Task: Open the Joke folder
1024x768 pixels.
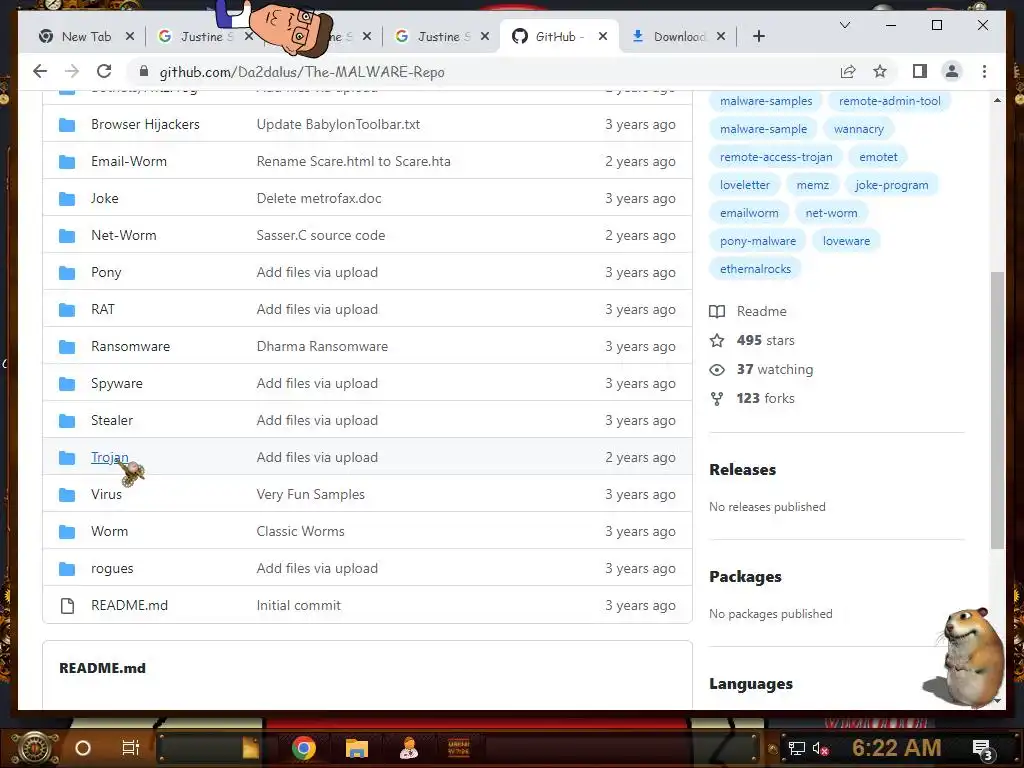Action: [104, 199]
